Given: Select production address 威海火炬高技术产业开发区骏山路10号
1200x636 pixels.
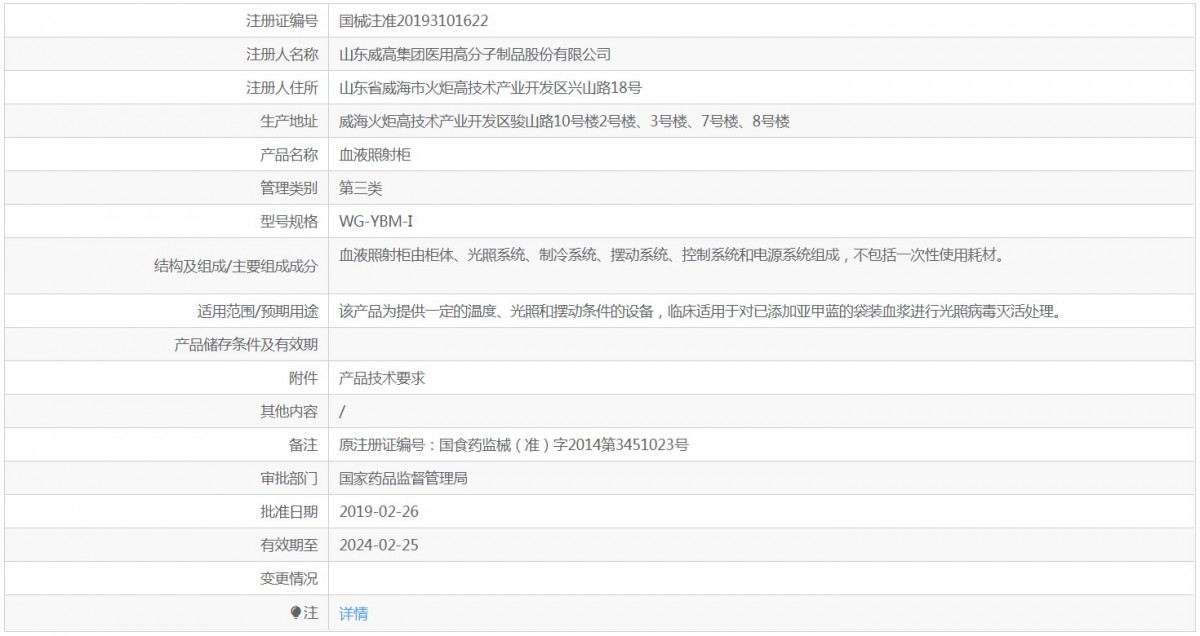Looking at the screenshot, I should 565,121.
